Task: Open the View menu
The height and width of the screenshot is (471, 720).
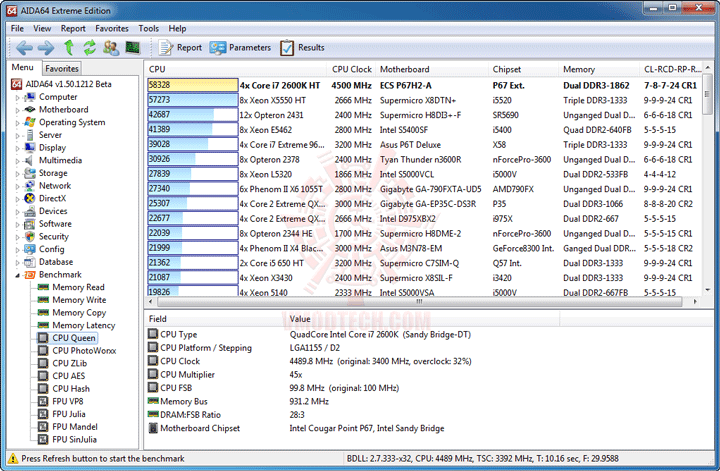Action: point(42,28)
